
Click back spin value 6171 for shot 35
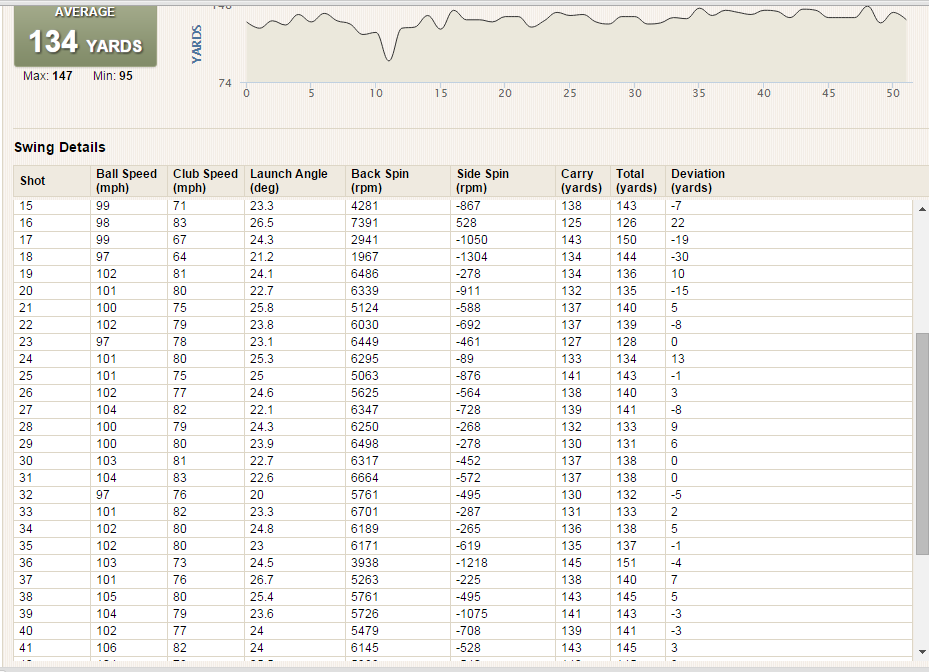(364, 546)
